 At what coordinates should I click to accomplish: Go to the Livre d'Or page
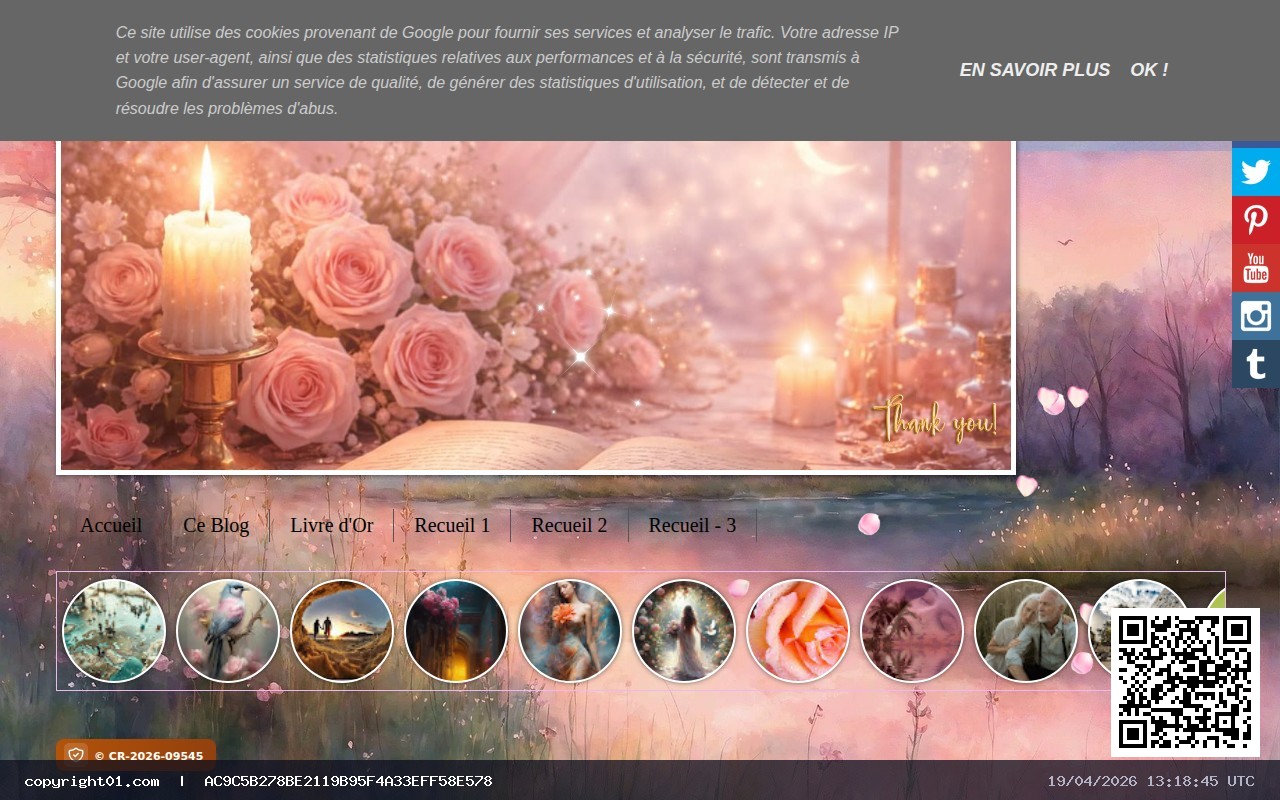pyautogui.click(x=331, y=525)
